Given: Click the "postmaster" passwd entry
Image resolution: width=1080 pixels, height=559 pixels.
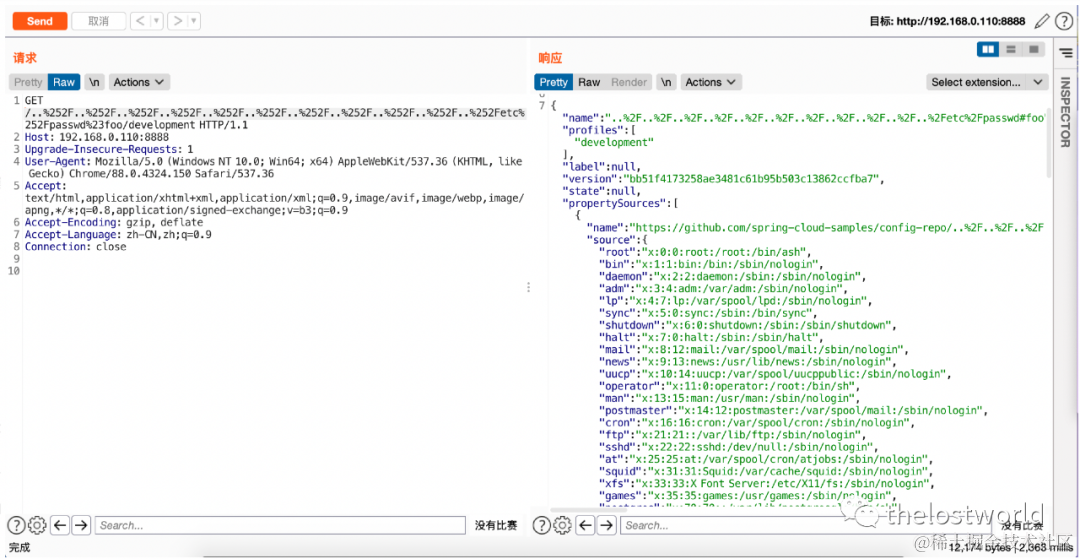Looking at the screenshot, I should [793, 410].
